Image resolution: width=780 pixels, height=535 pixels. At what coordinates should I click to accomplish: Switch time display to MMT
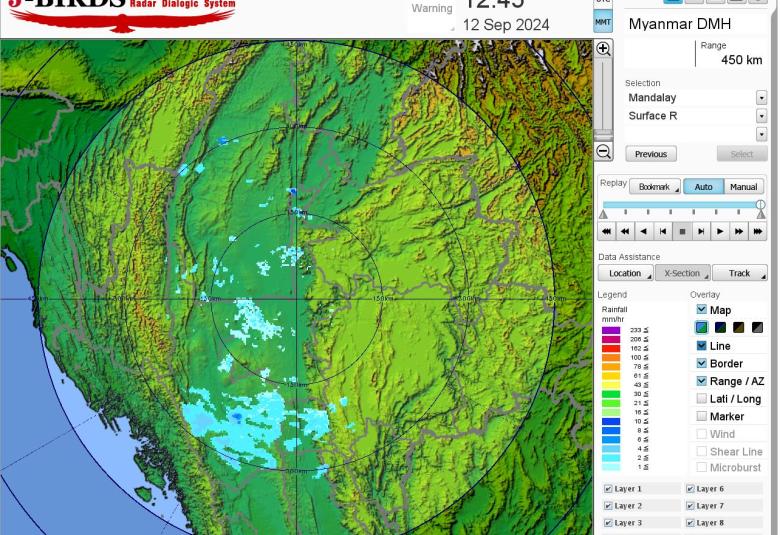point(603,22)
